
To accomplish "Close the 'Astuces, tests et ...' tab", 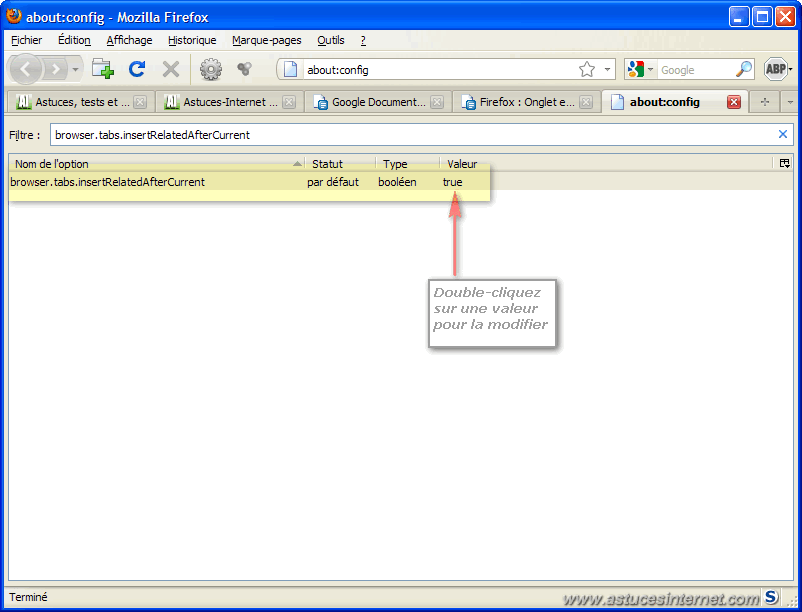I will 140,102.
